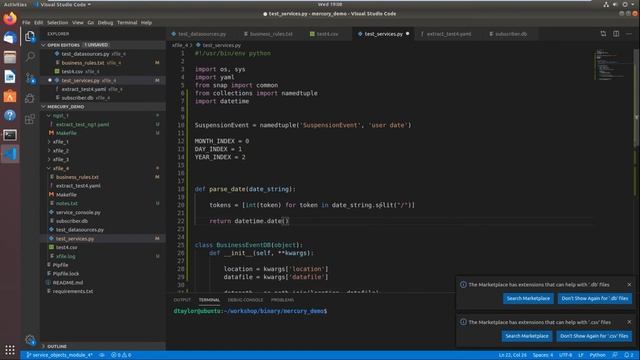
Task: Open the Debug menu
Action: pyautogui.click(x=105, y=23)
